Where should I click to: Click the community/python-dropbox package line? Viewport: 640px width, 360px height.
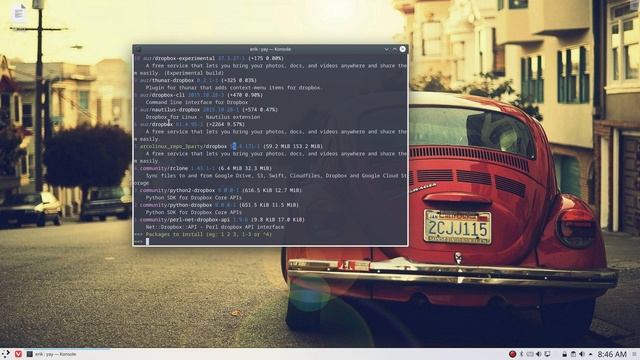[x=217, y=205]
